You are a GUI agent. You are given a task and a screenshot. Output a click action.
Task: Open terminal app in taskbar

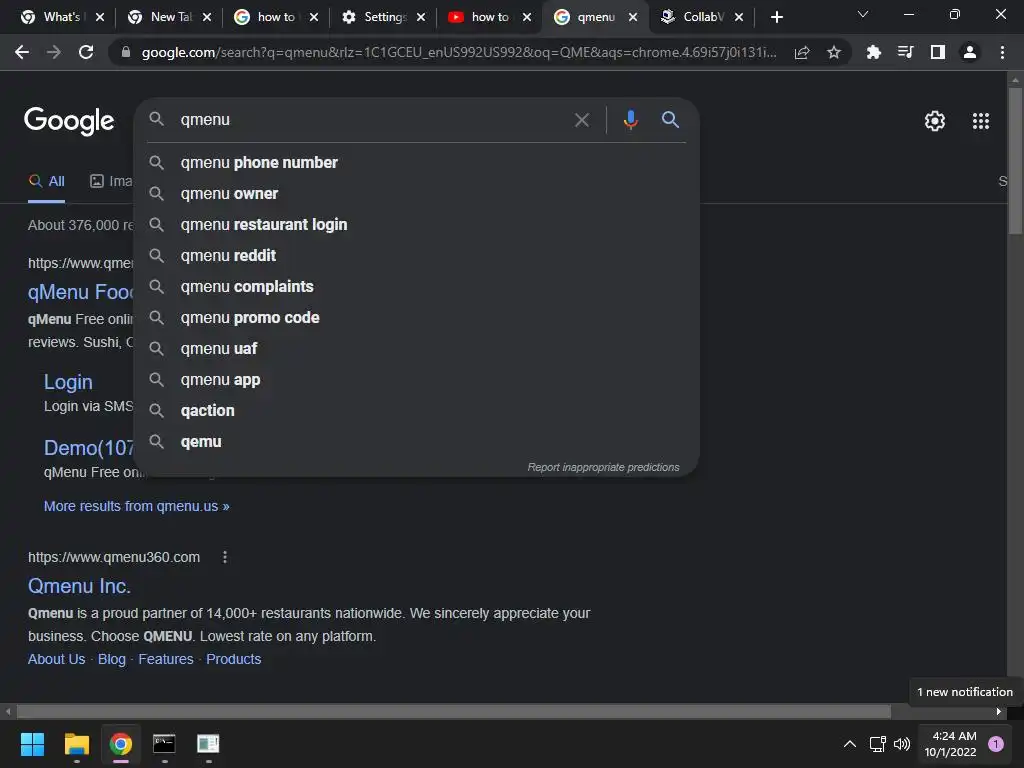(x=164, y=744)
